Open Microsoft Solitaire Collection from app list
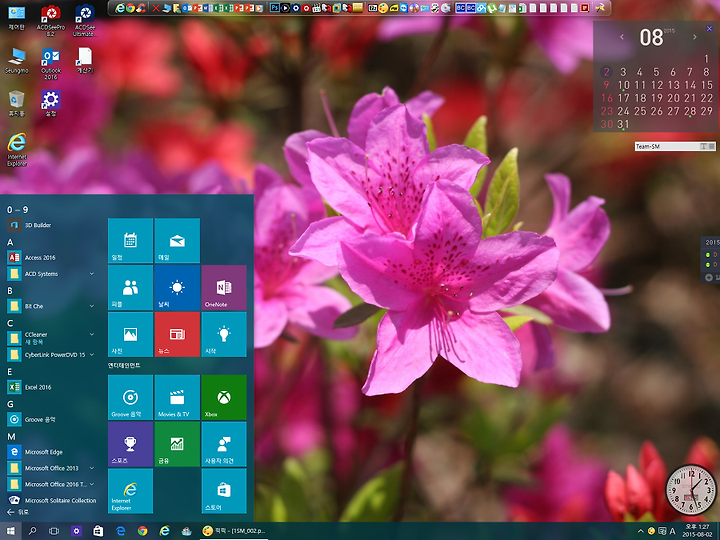The width and height of the screenshot is (720, 540). [51, 500]
